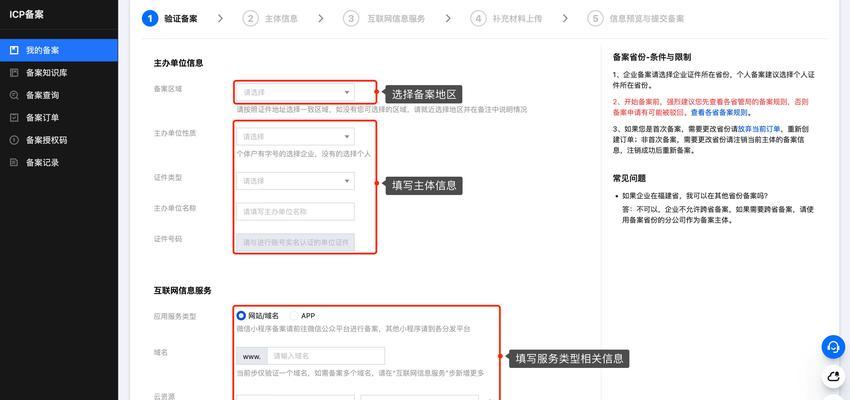Click the 备案订单 sidebar icon
The height and width of the screenshot is (400, 850).
pos(14,118)
